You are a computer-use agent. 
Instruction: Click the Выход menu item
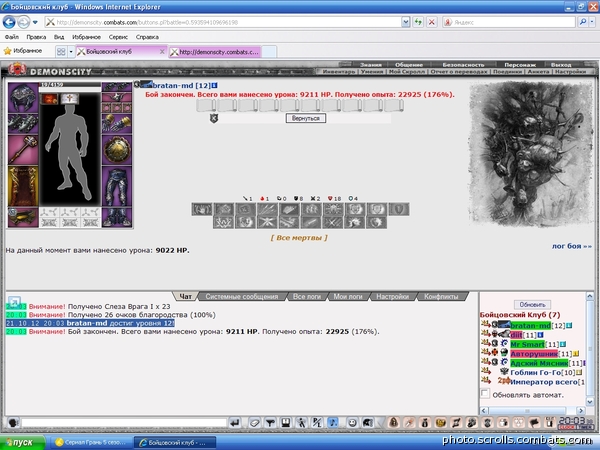point(561,65)
